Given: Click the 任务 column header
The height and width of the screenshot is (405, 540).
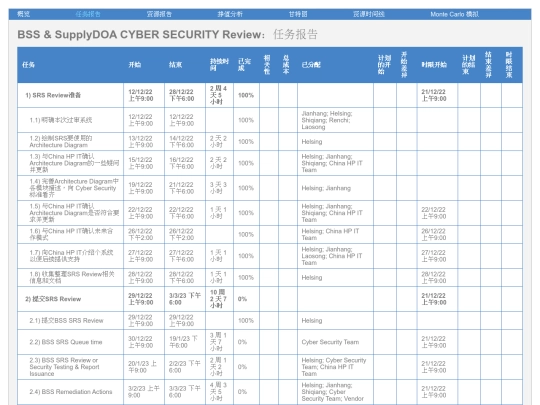Looking at the screenshot, I should 29,65.
